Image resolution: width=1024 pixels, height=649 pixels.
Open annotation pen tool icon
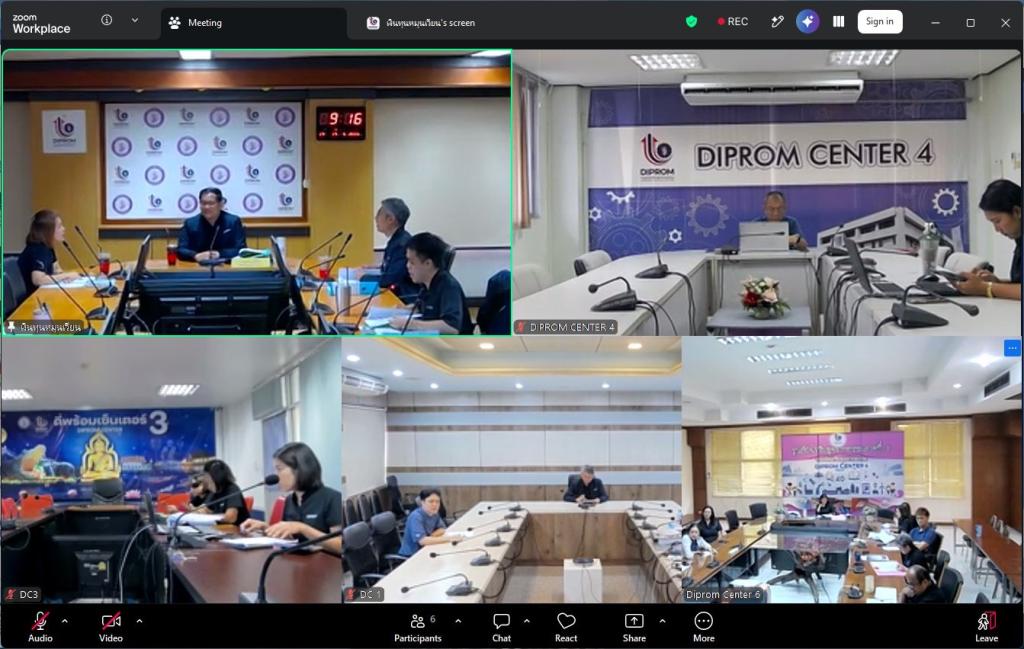click(777, 22)
